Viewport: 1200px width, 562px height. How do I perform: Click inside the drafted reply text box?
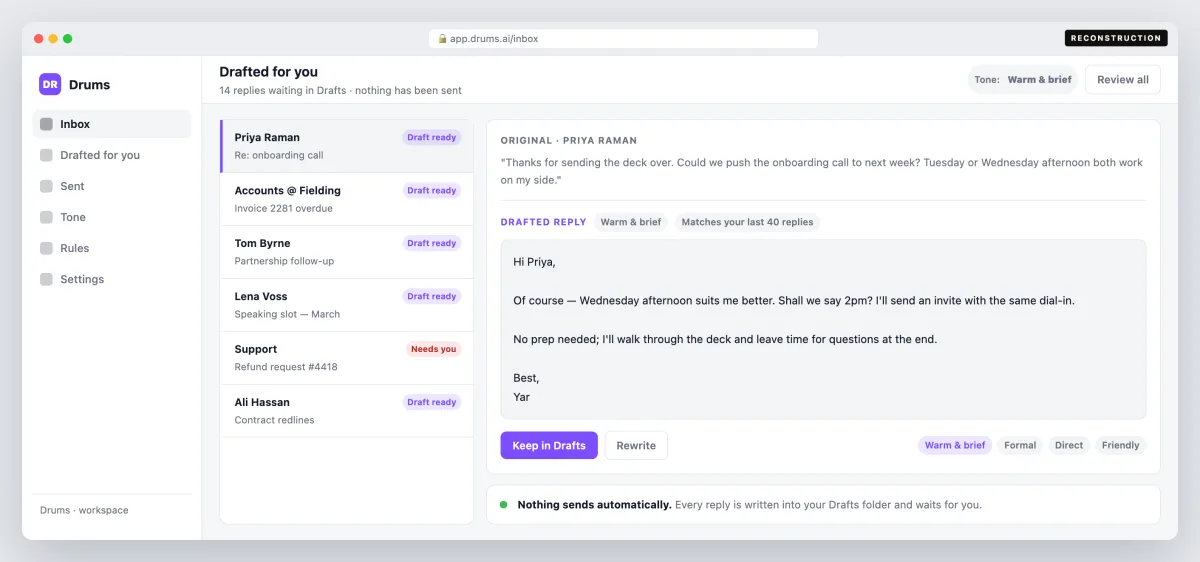click(x=823, y=329)
